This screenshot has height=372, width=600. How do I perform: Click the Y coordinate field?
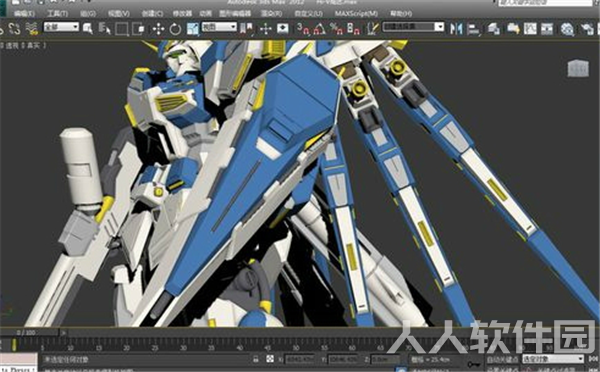(343, 359)
